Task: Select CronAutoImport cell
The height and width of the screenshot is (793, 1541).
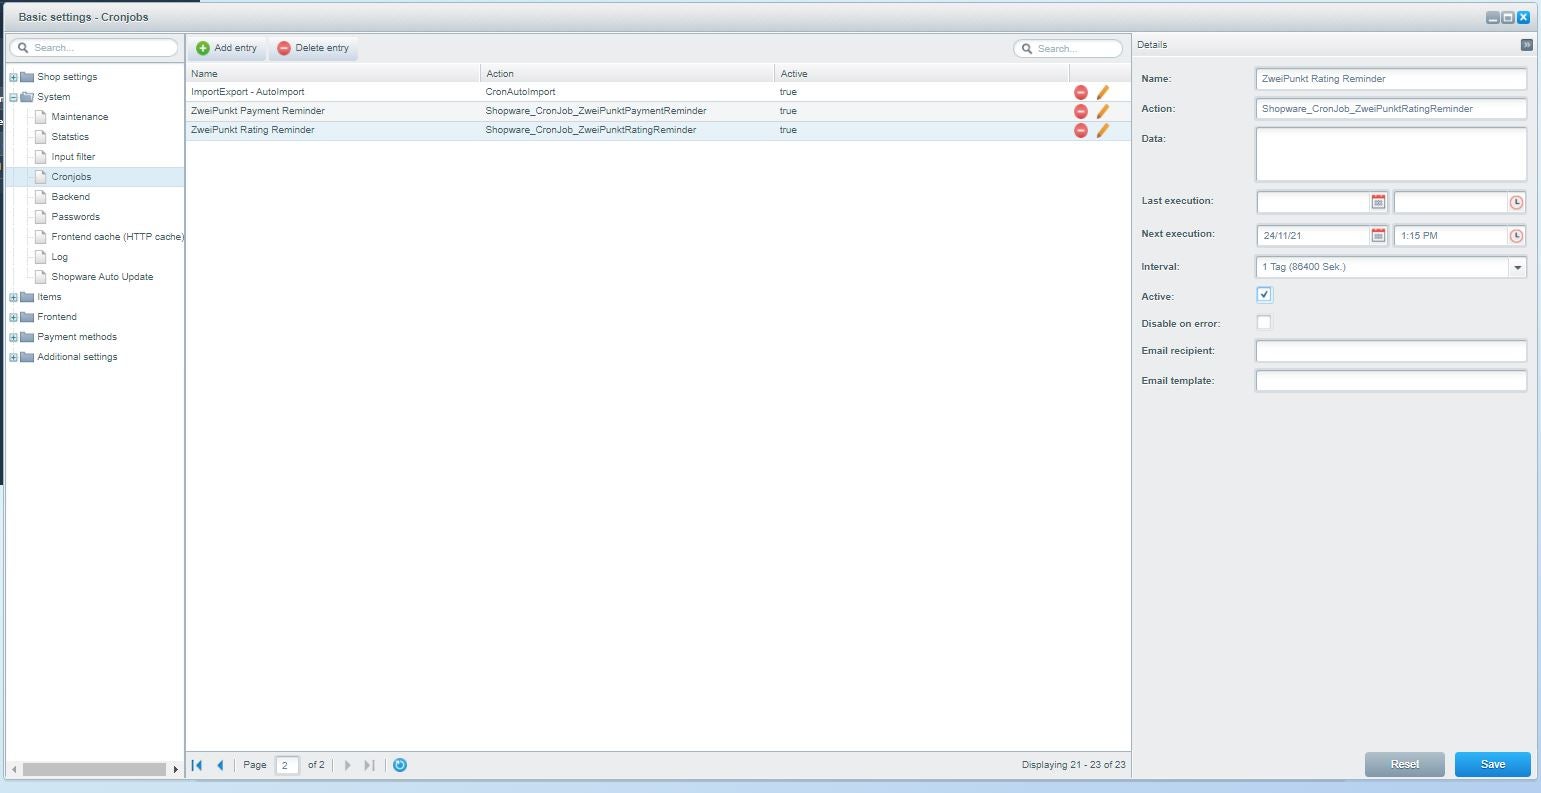Action: [627, 92]
